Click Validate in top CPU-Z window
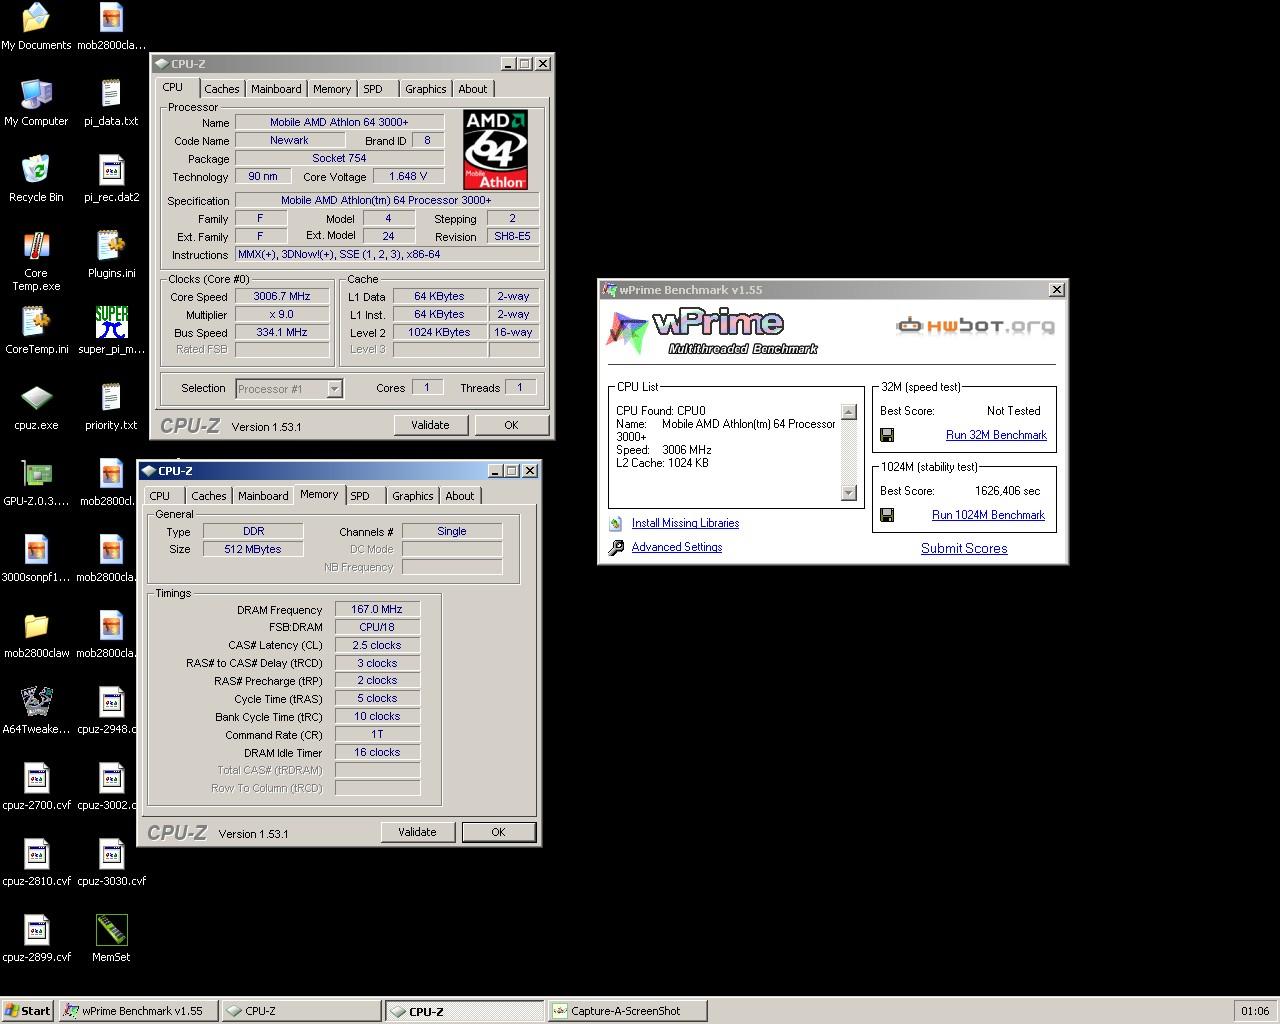 coord(430,425)
